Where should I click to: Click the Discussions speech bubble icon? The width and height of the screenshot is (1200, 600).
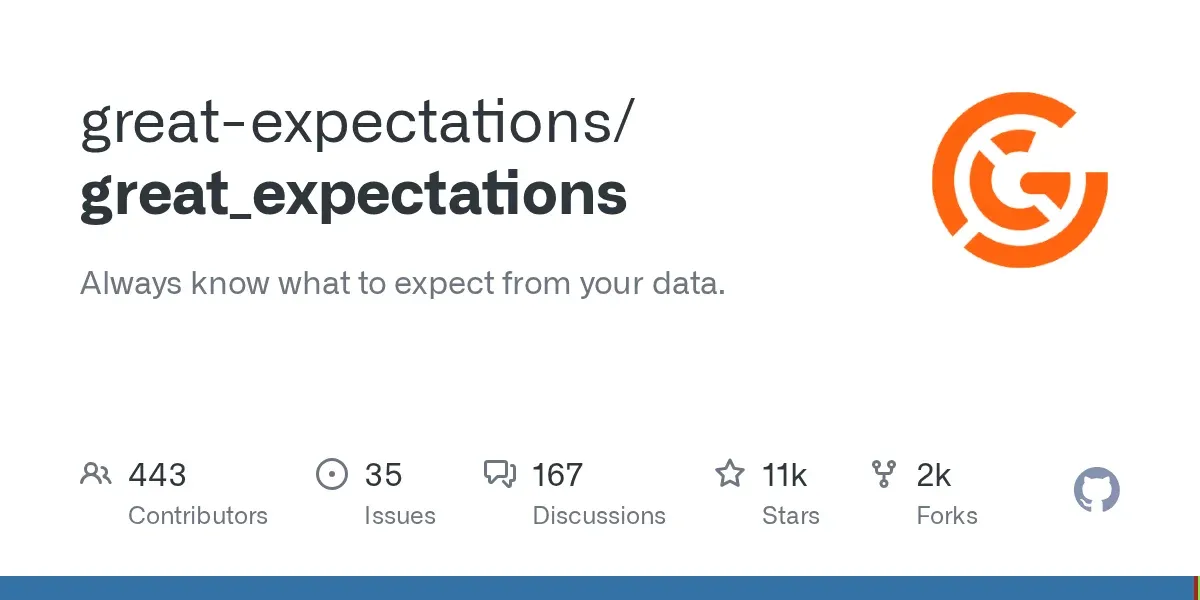click(499, 474)
